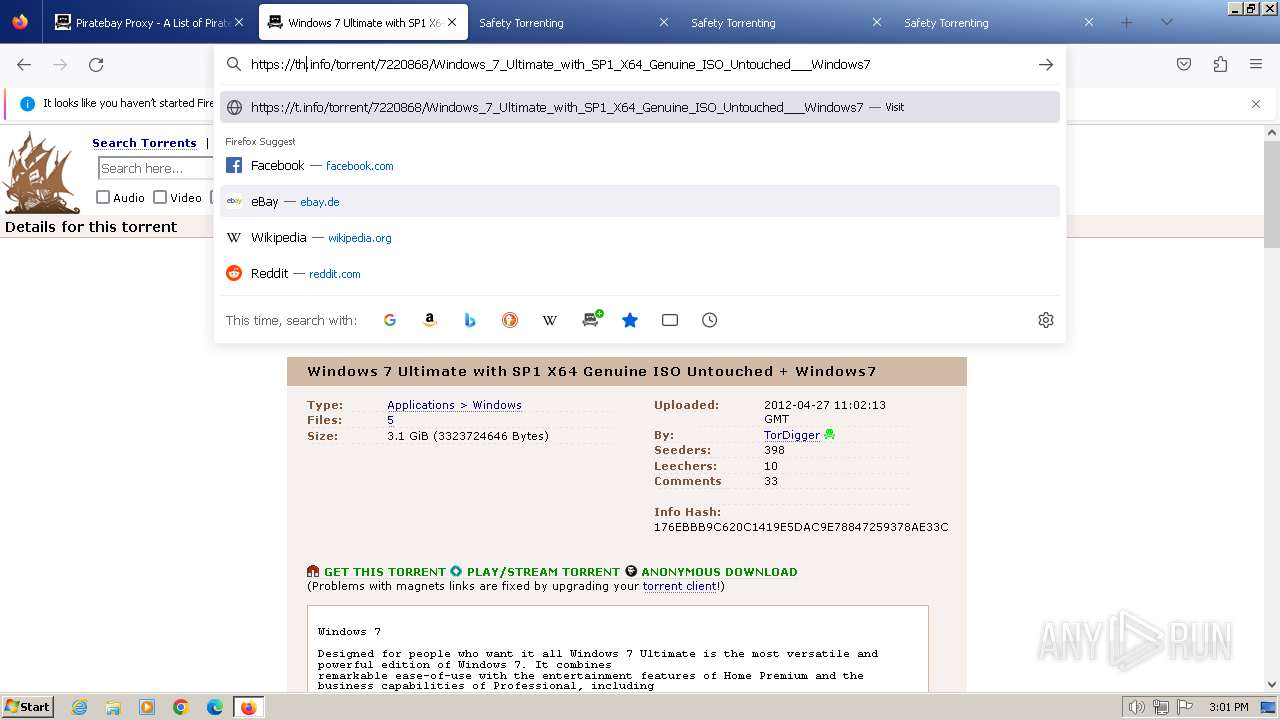Click the Info Hash value text

[x=801, y=527]
